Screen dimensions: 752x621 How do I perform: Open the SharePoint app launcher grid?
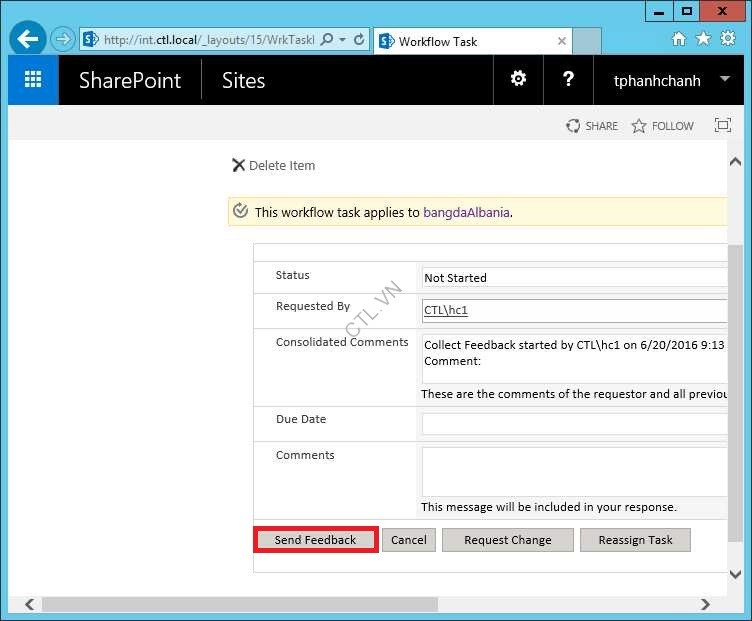[x=33, y=80]
